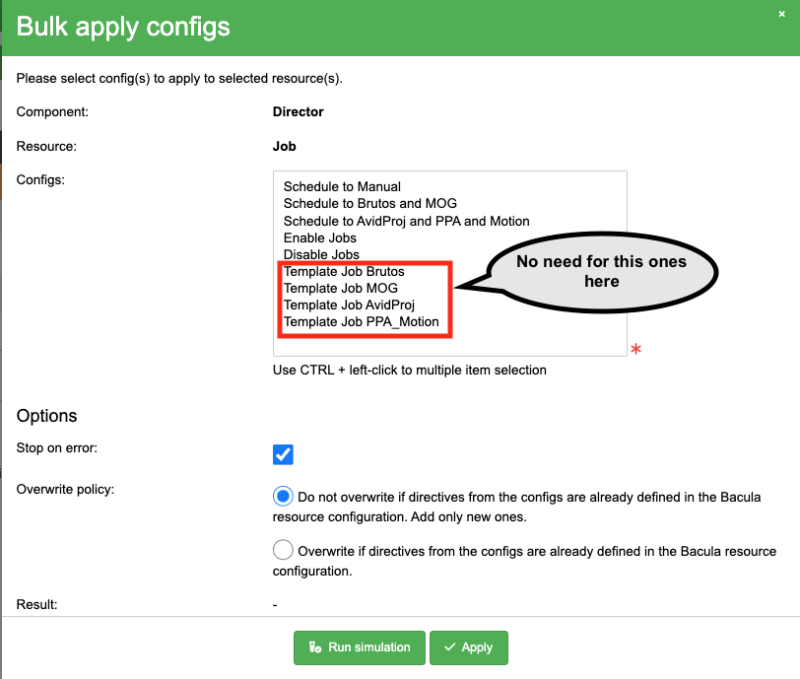
Task: Select Template Job PPA_Motion config
Action: [361, 322]
